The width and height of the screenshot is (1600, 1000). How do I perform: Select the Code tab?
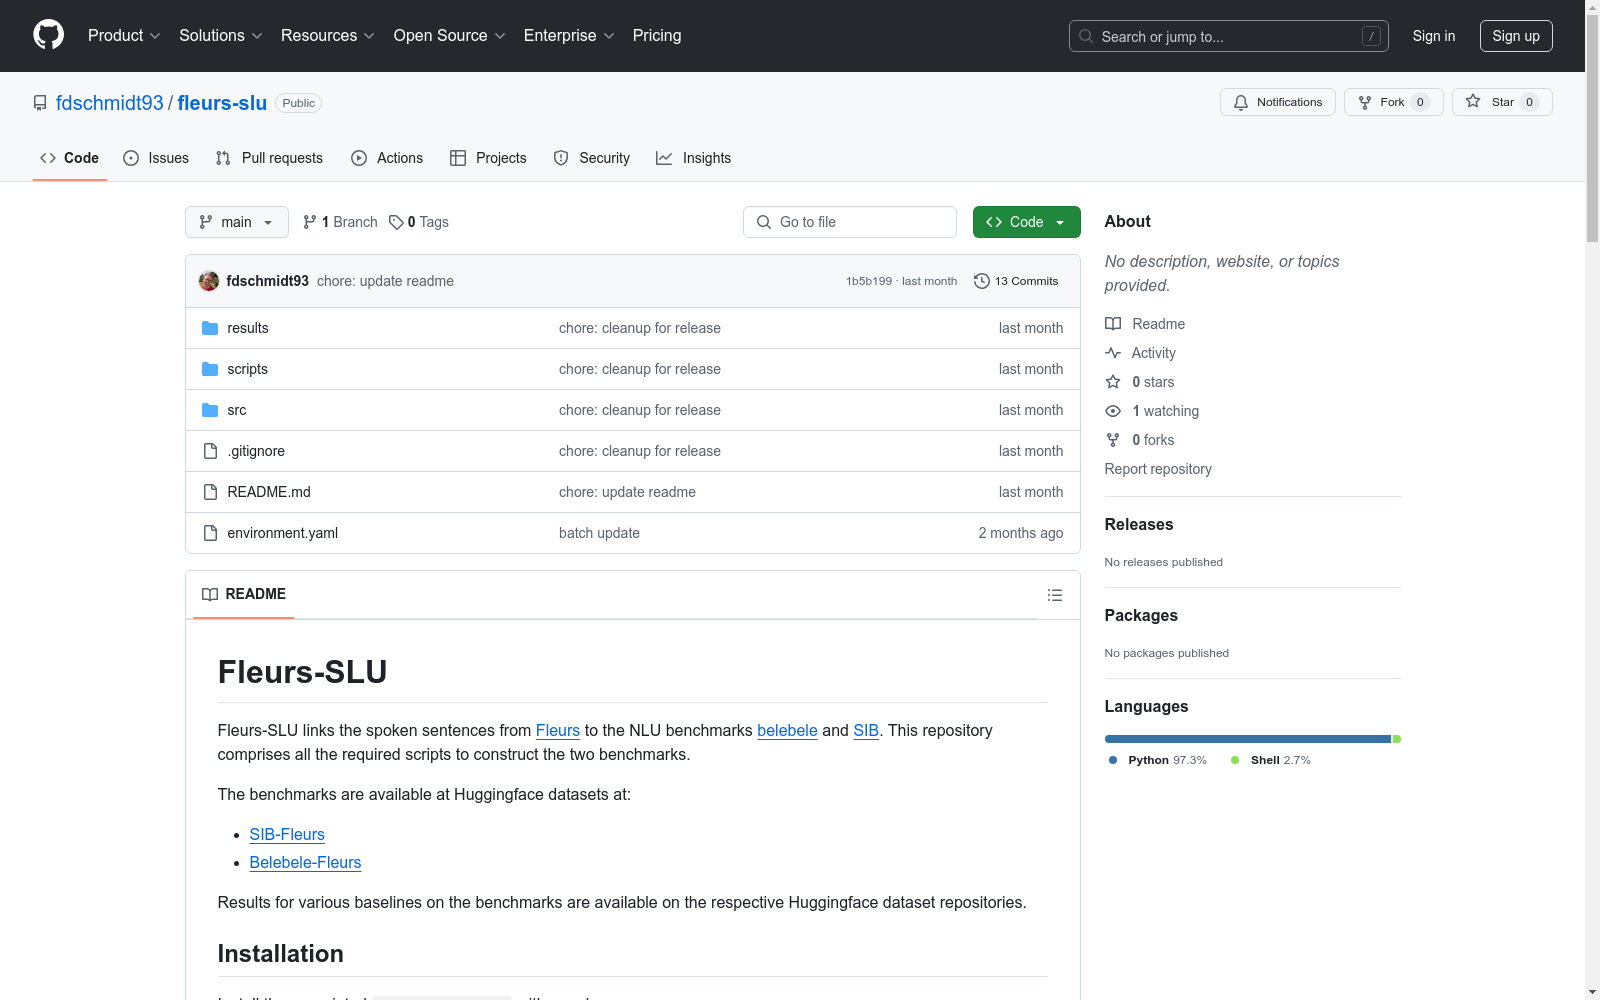pos(70,158)
